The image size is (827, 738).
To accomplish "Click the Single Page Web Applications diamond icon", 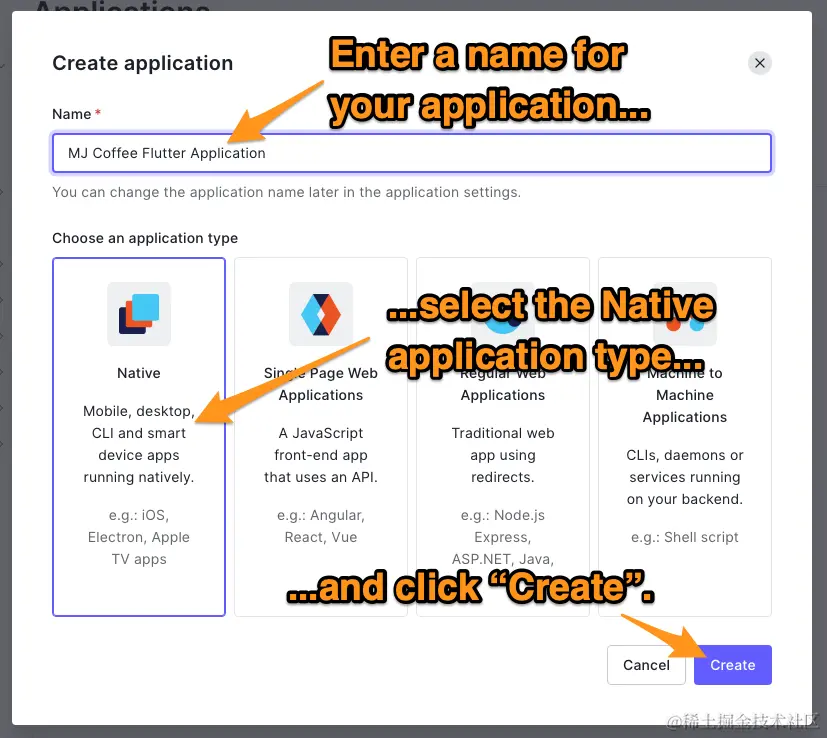I will click(x=320, y=312).
